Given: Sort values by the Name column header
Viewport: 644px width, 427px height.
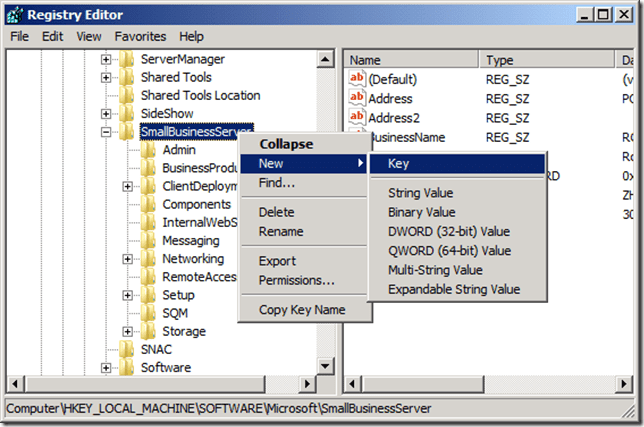Looking at the screenshot, I should coord(411,60).
